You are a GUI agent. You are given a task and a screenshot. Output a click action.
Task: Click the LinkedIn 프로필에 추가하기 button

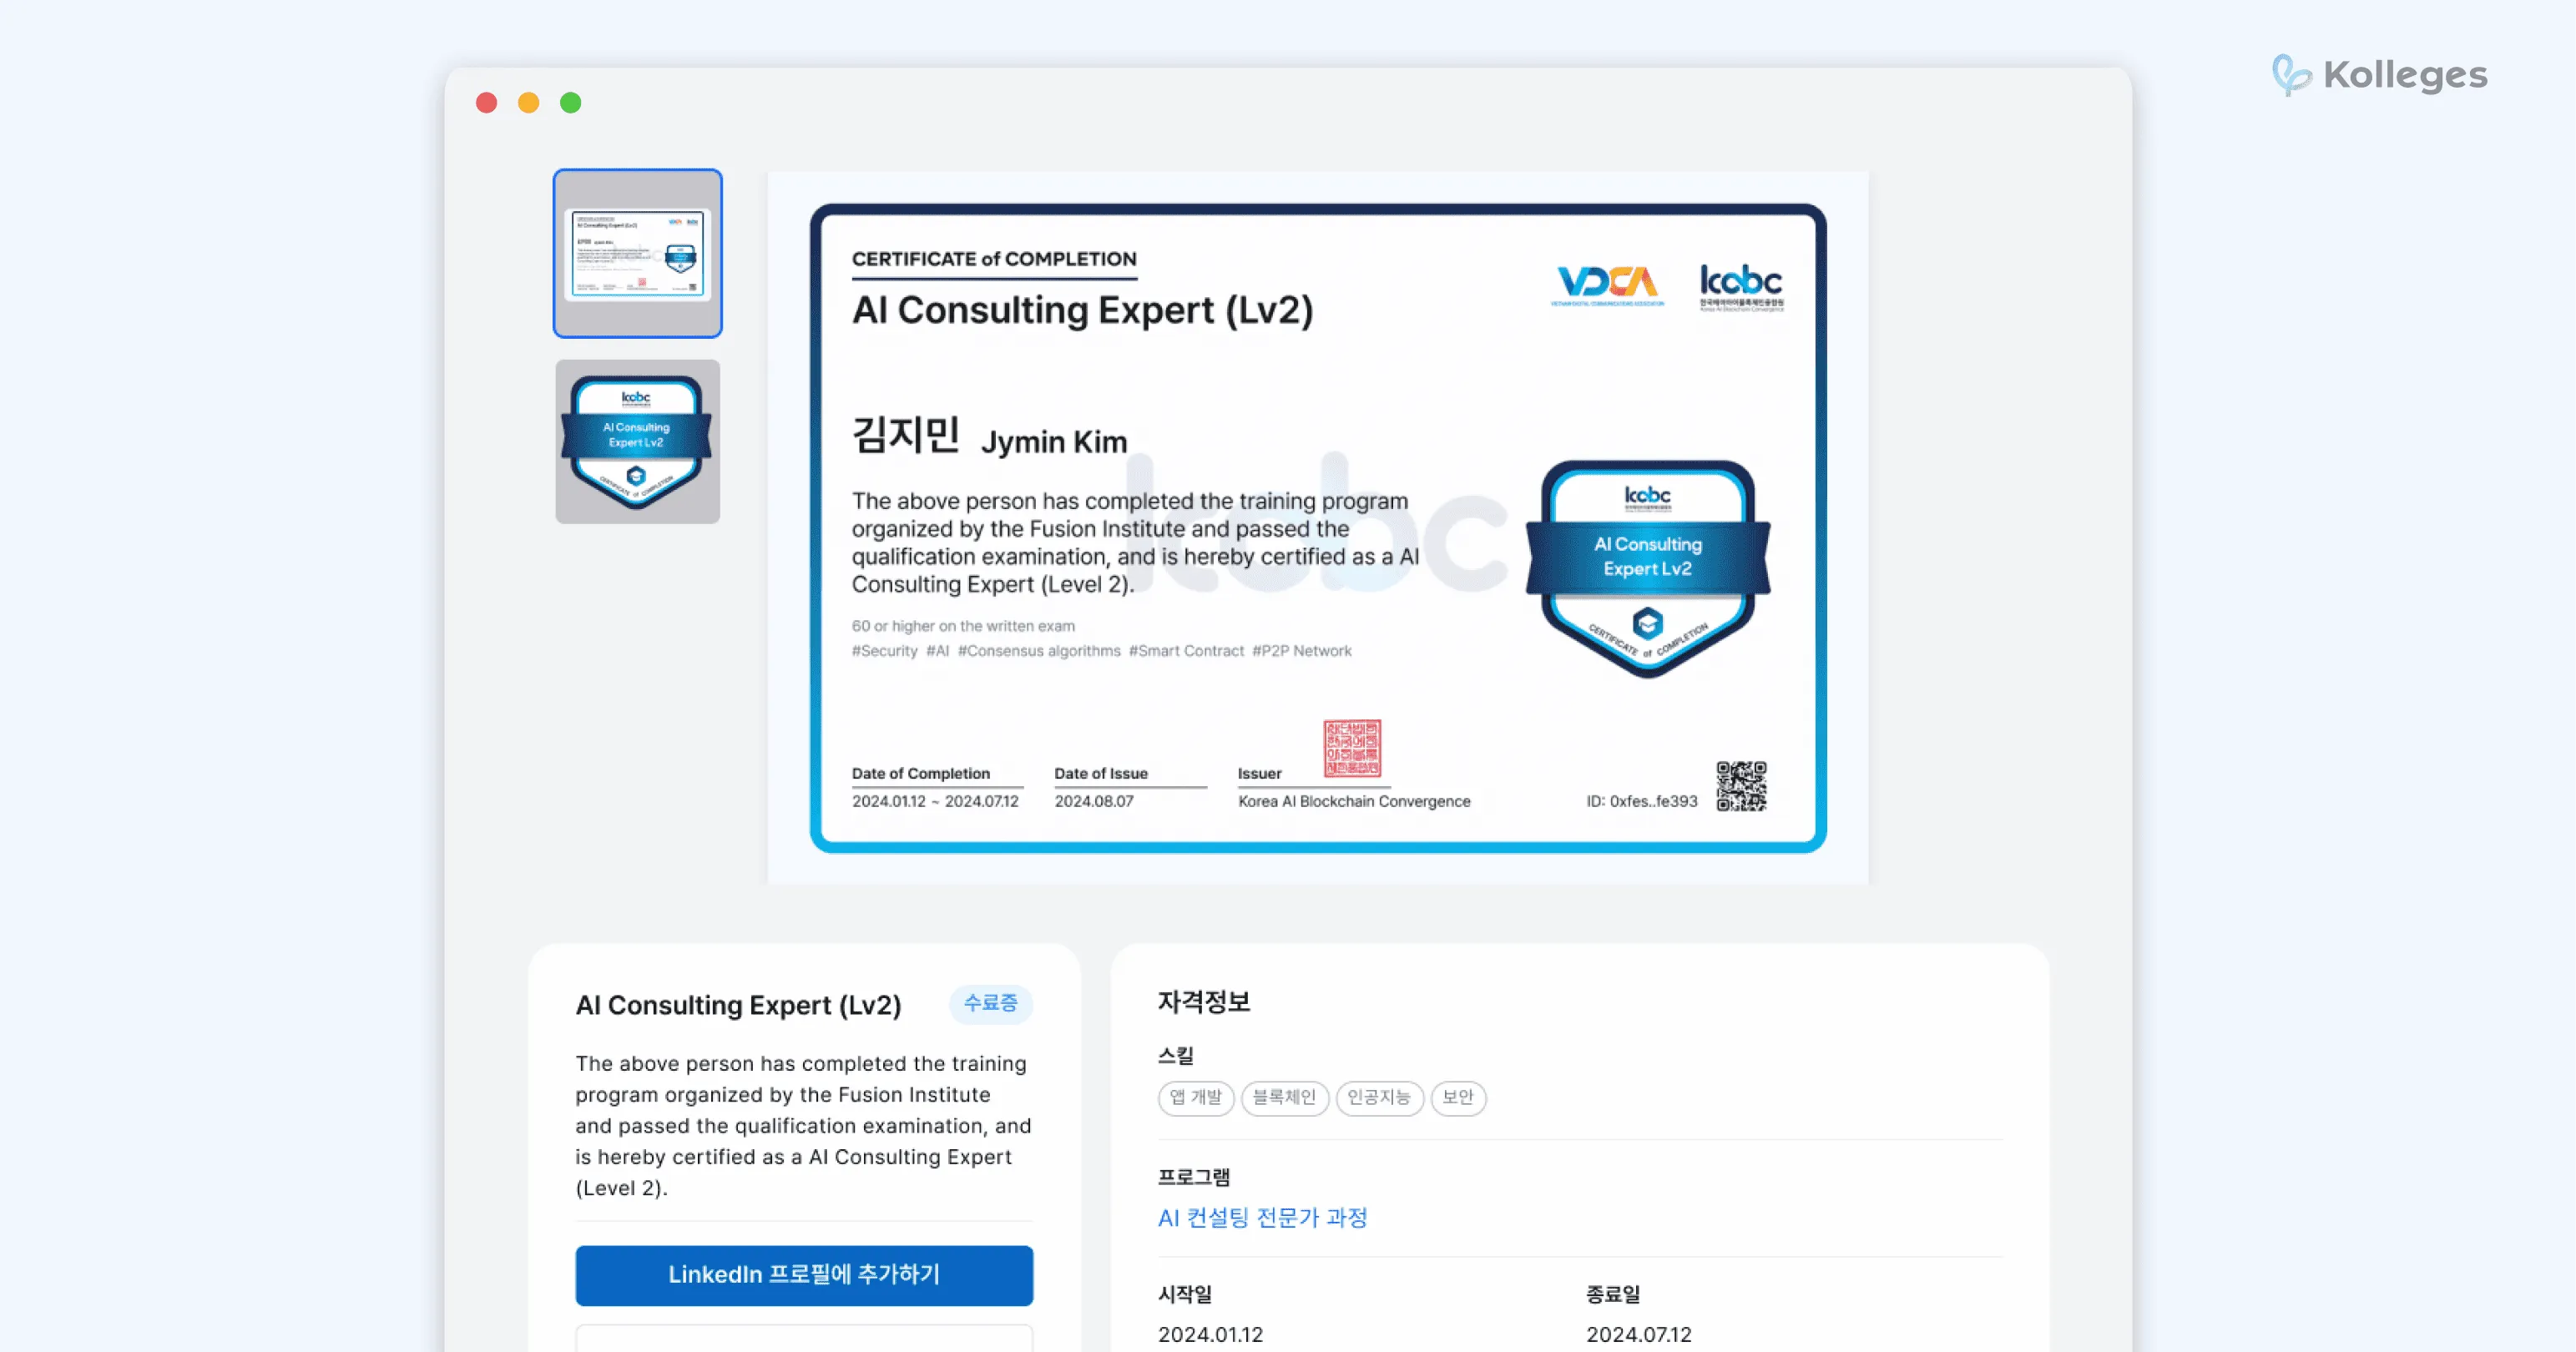click(804, 1275)
